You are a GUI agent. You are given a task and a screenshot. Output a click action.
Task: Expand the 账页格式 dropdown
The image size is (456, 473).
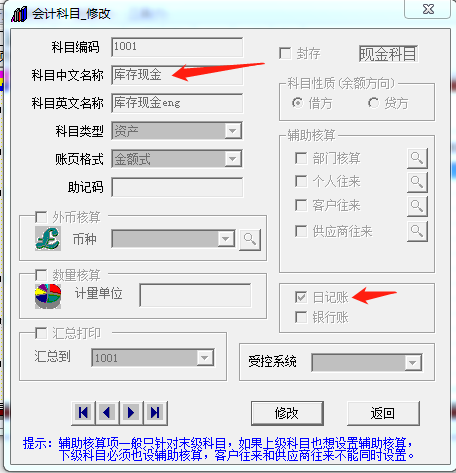(x=233, y=159)
